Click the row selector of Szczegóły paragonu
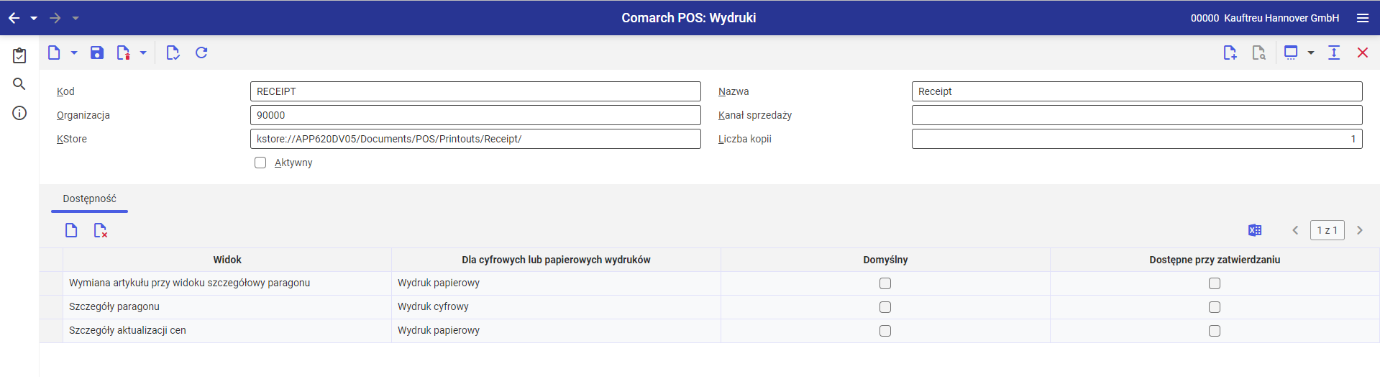The image size is (1380, 377). click(x=51, y=307)
